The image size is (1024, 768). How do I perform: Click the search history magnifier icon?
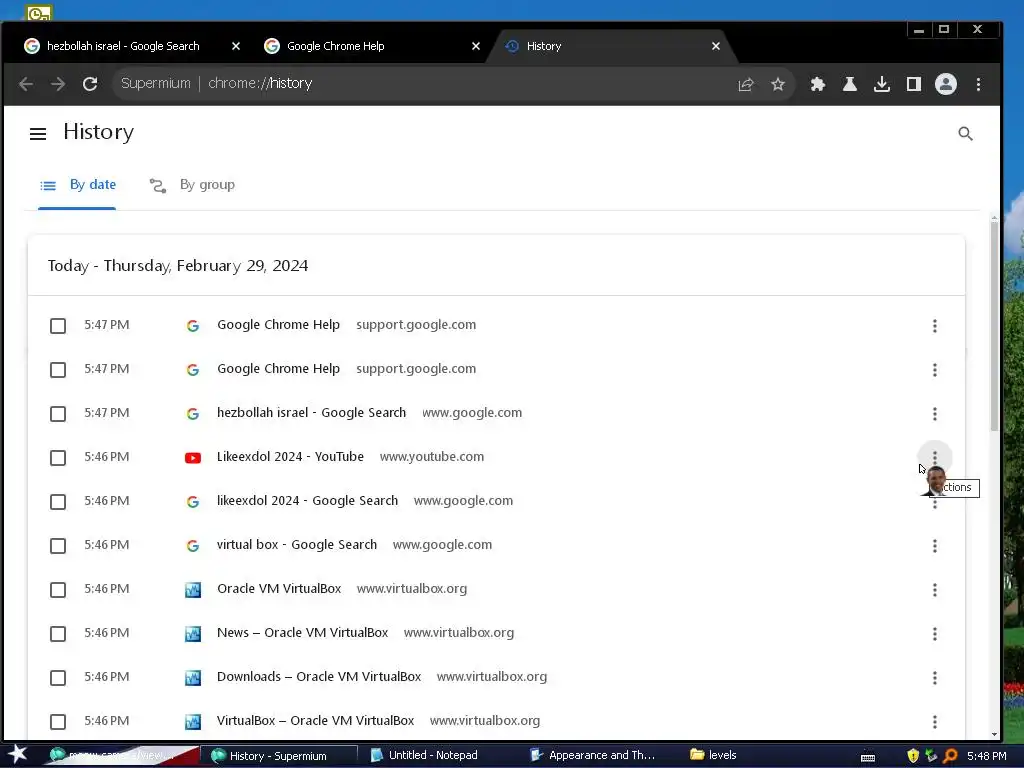[965, 134]
